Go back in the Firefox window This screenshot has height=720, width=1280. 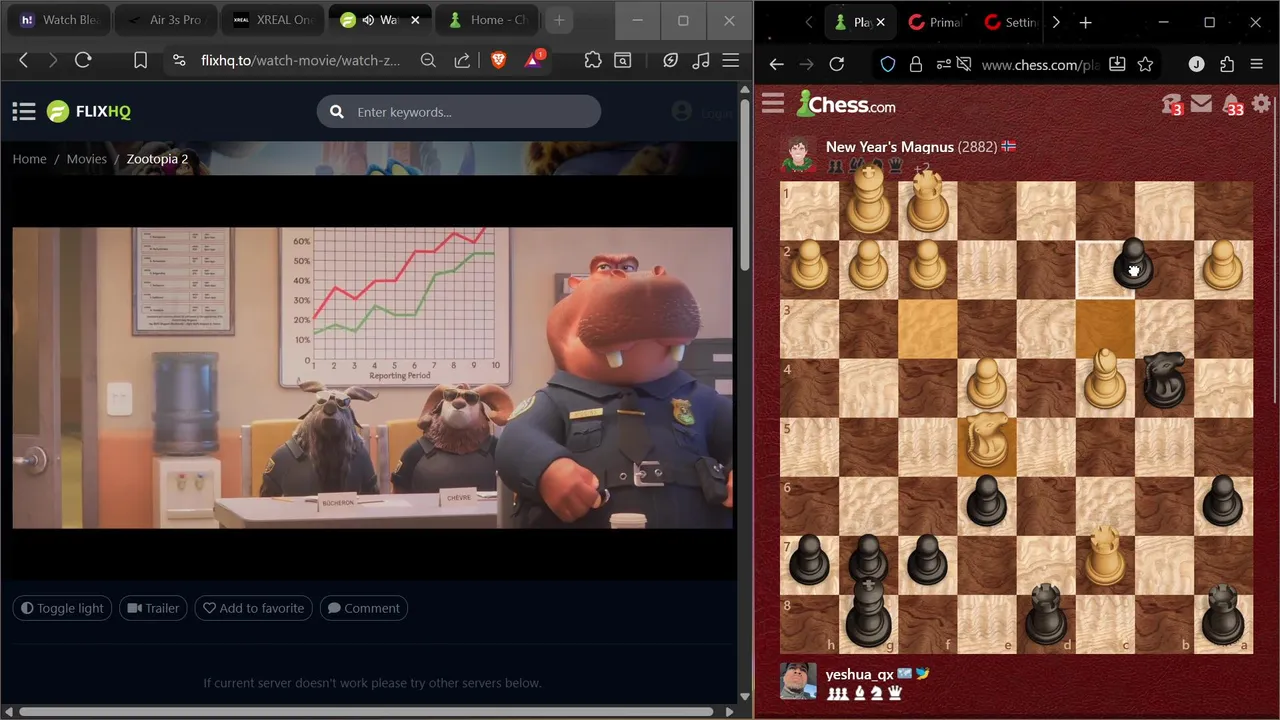pos(776,64)
